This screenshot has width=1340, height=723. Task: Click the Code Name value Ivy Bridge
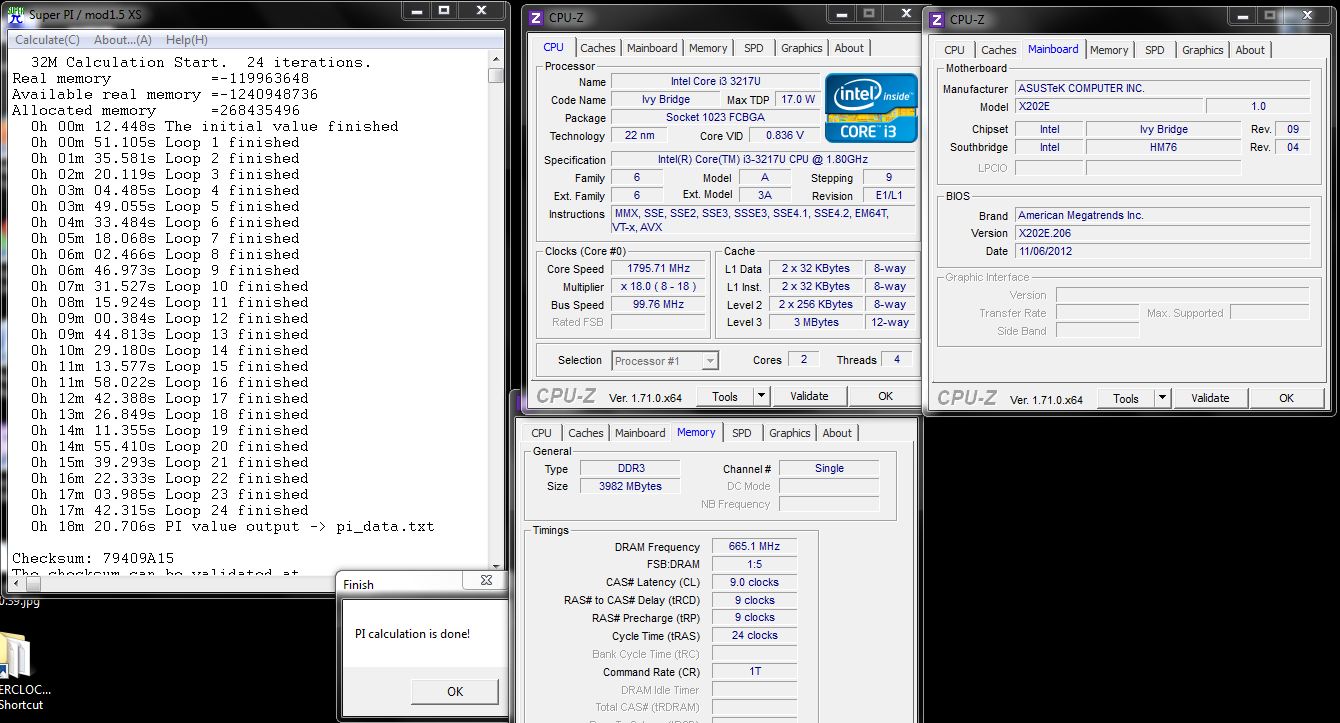click(x=666, y=99)
